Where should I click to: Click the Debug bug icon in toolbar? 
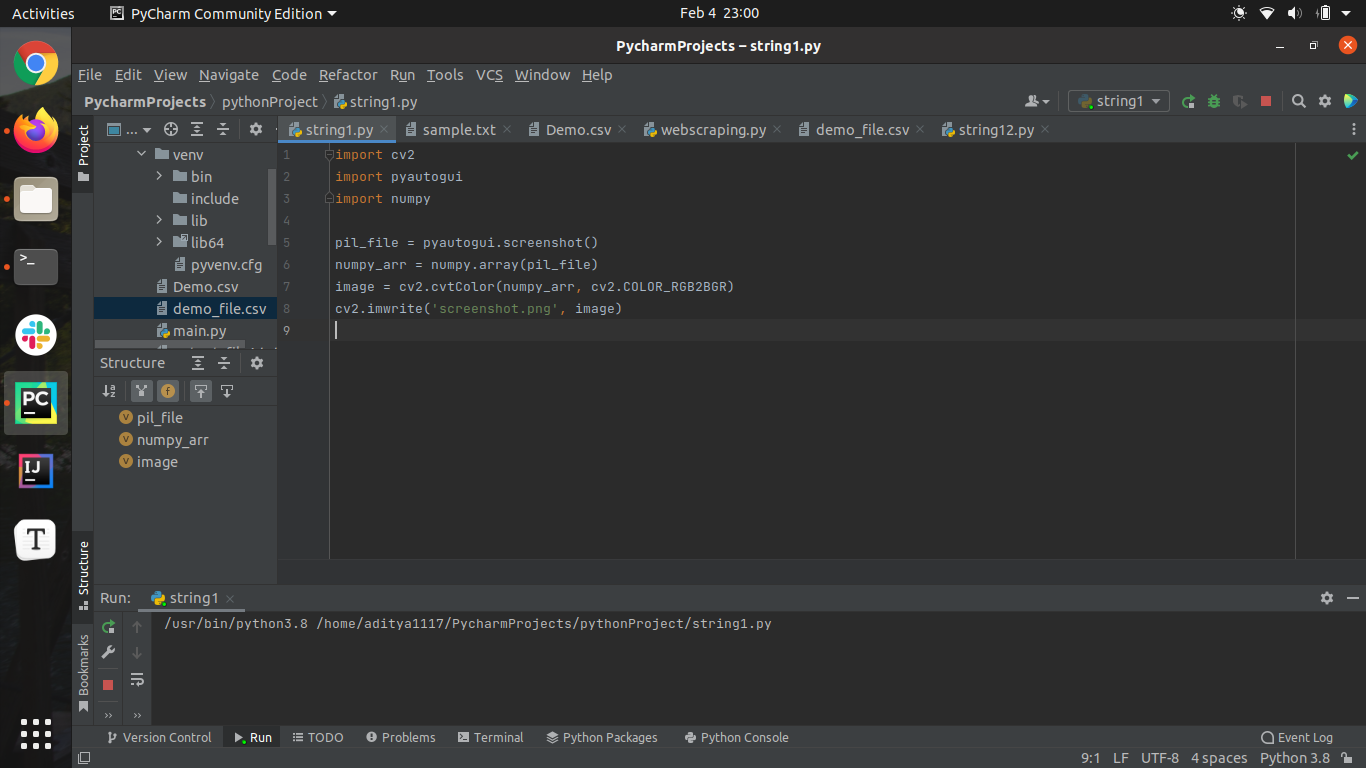click(x=1214, y=101)
